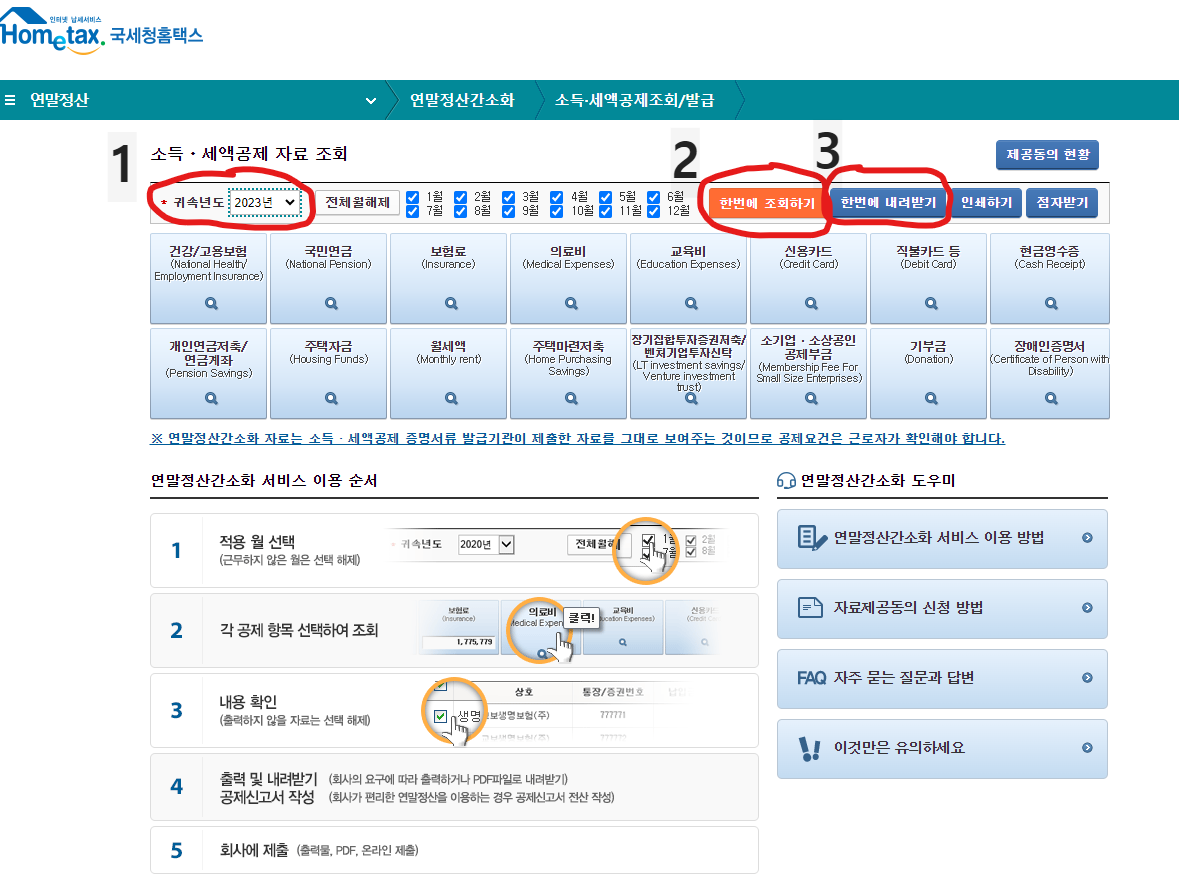Open the 기부금 (Donation) search icon
The height and width of the screenshot is (876, 1179).
[x=928, y=397]
